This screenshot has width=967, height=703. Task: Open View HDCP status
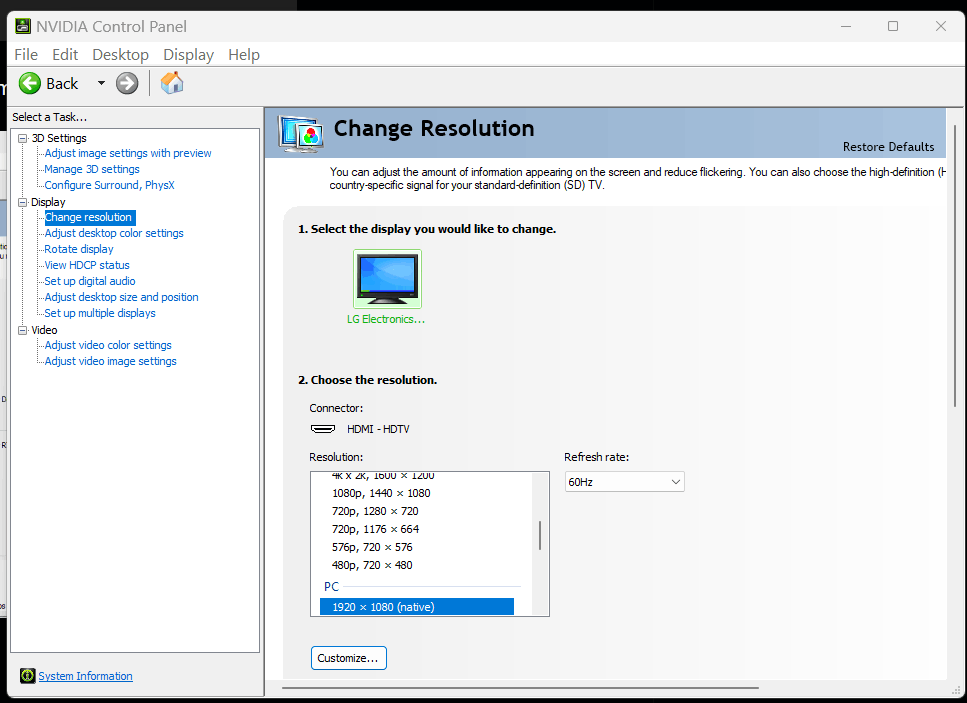[x=87, y=265]
